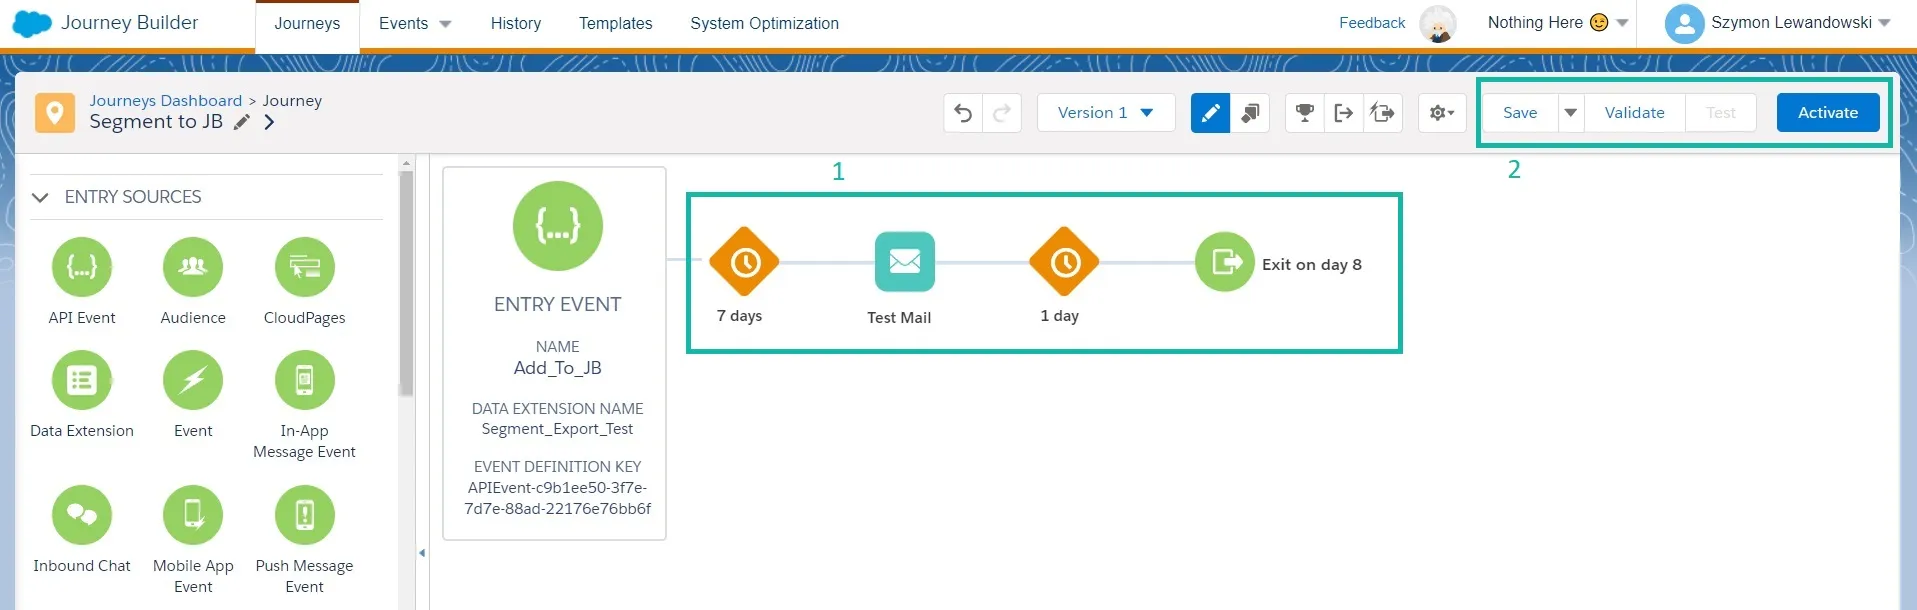Click the goal trophy icon

point(1304,113)
